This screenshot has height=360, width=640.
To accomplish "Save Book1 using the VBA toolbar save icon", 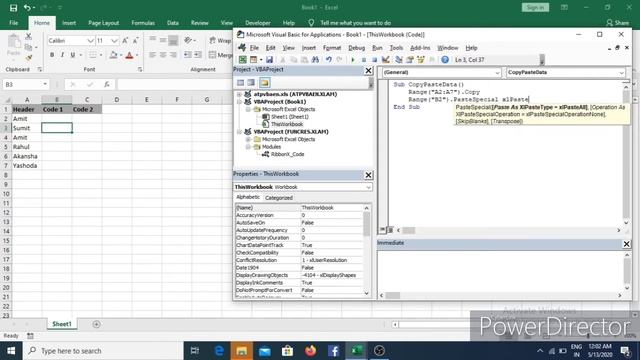I will [x=269, y=60].
